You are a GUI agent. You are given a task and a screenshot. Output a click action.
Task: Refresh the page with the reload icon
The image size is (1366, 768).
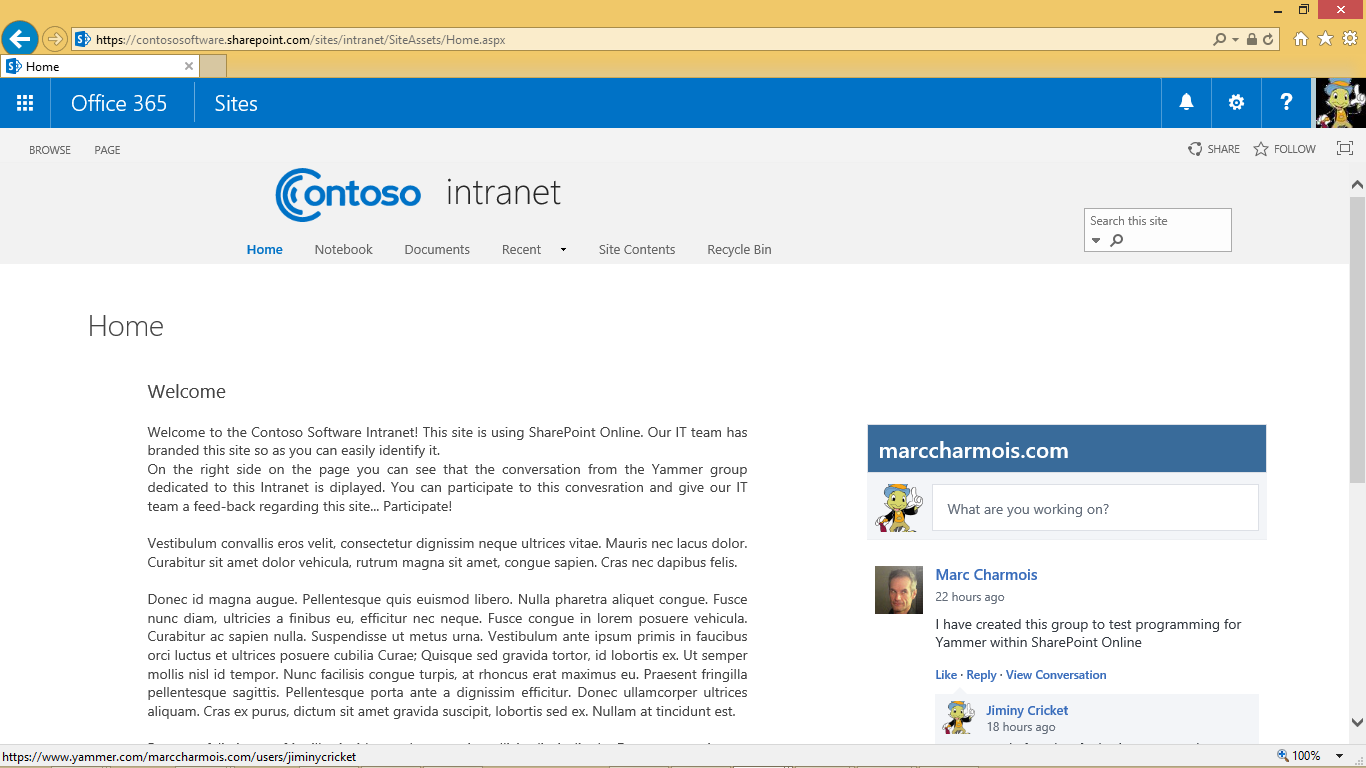(1268, 40)
